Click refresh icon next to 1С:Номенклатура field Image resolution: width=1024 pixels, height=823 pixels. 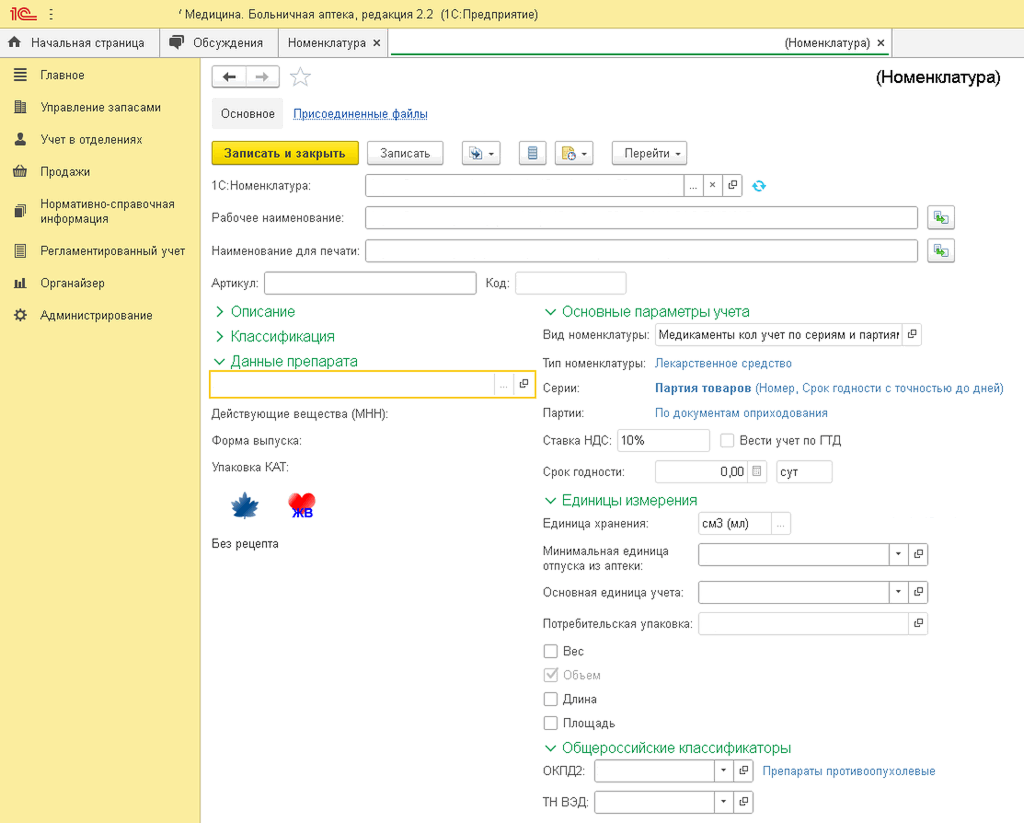click(759, 186)
